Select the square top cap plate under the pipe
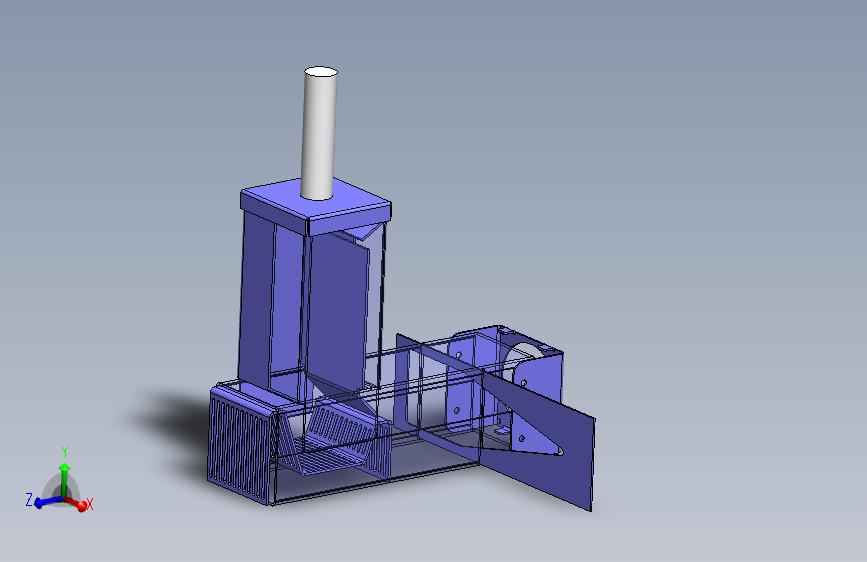 (x=316, y=206)
